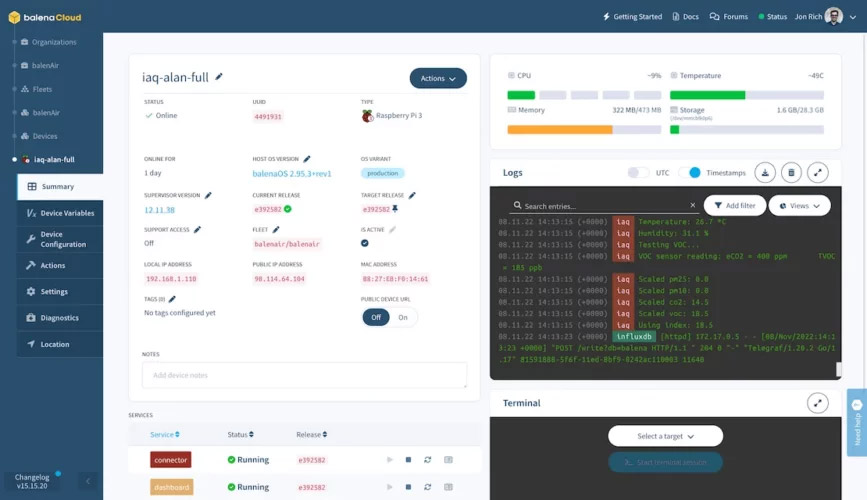
Task: Expand the Terminal panel to fullscreen
Action: pos(818,403)
